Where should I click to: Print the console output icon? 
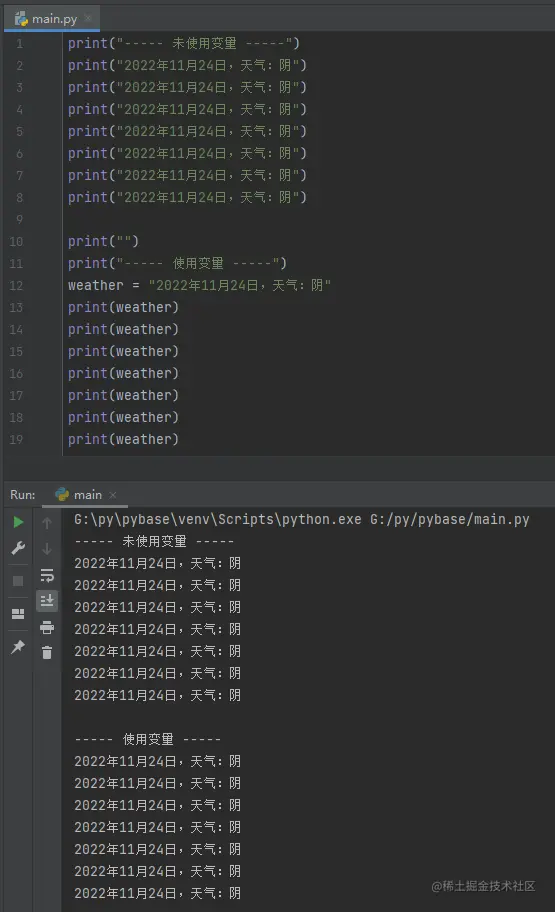pyautogui.click(x=47, y=627)
